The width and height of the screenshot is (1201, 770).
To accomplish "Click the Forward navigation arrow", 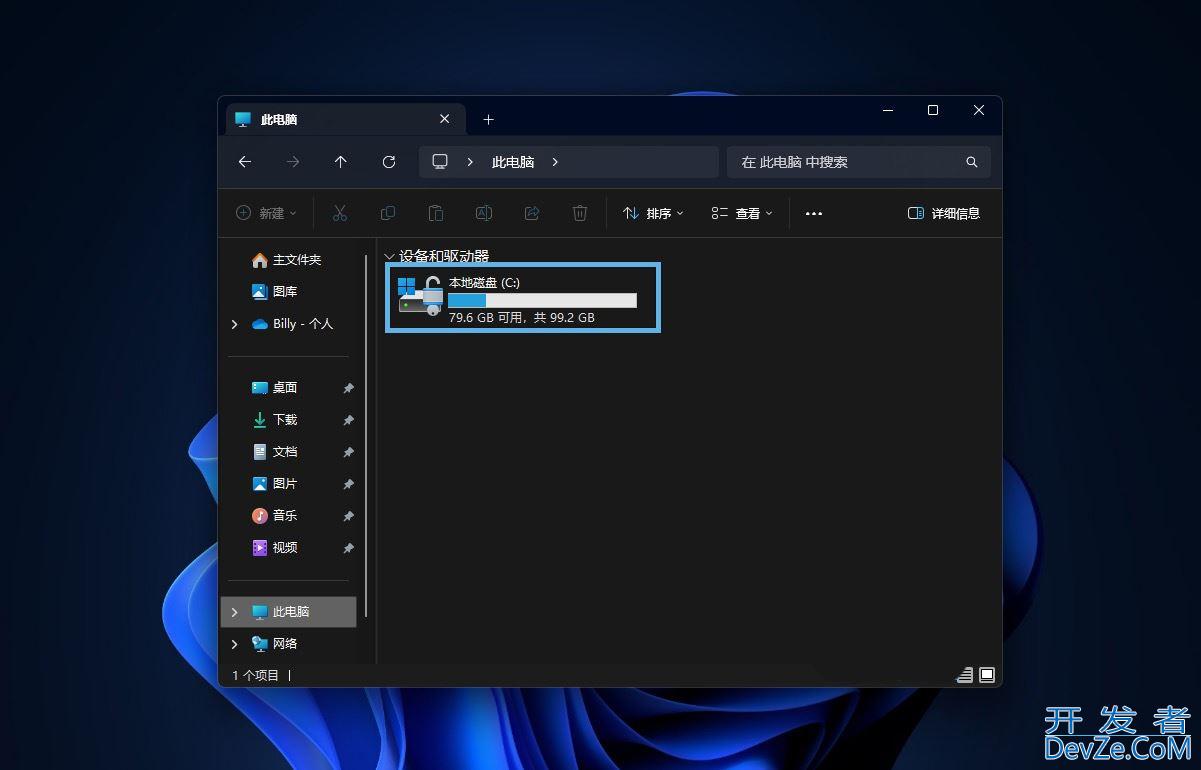I will [293, 162].
